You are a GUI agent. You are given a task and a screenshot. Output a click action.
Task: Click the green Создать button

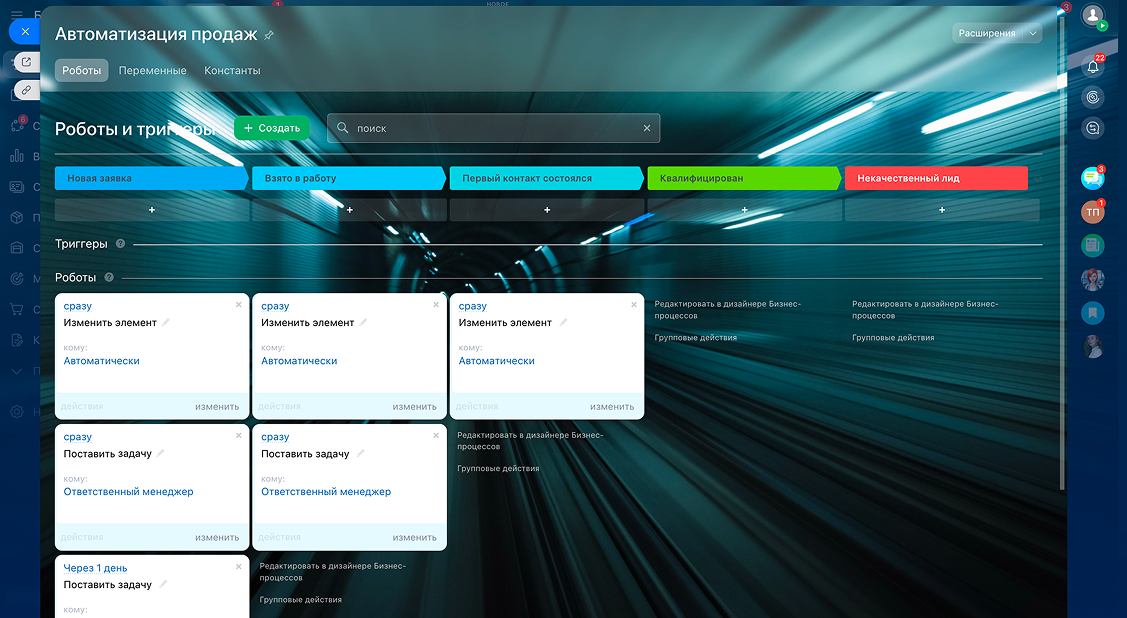[x=272, y=128]
